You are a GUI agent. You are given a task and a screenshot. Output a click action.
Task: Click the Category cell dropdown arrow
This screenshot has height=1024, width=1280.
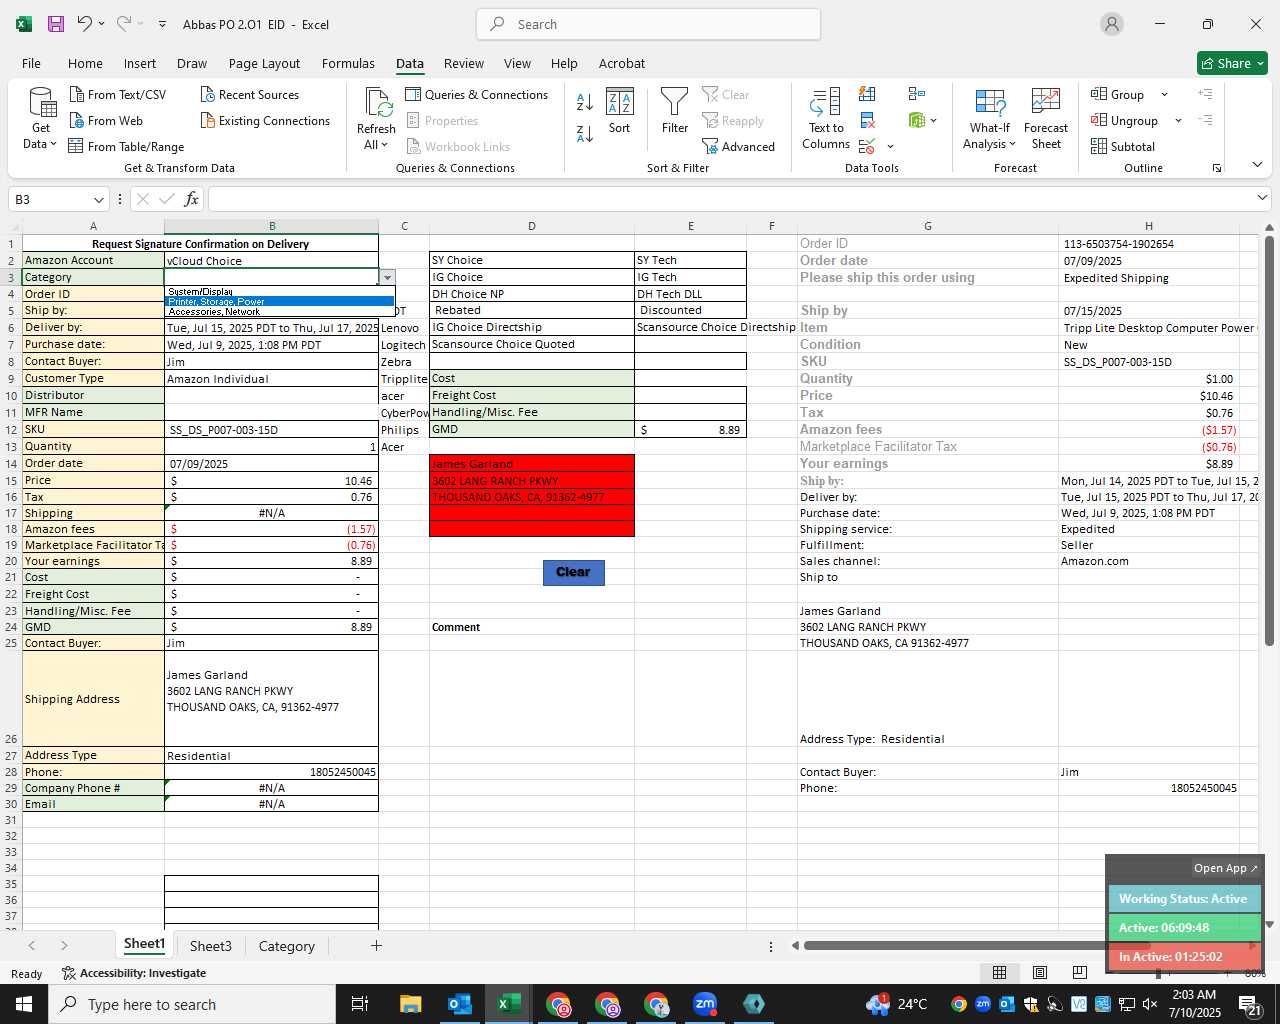(387, 278)
